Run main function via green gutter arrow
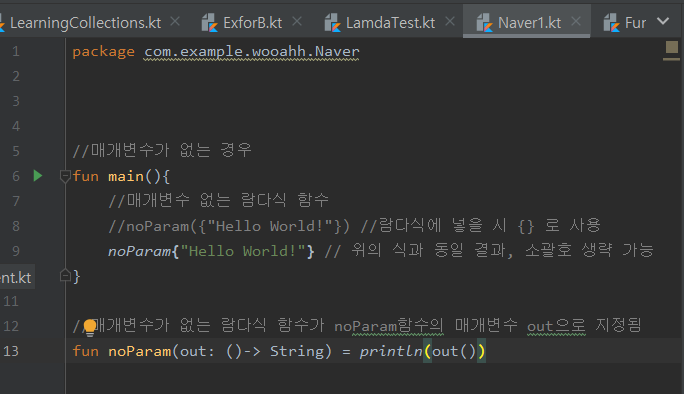 (38, 176)
